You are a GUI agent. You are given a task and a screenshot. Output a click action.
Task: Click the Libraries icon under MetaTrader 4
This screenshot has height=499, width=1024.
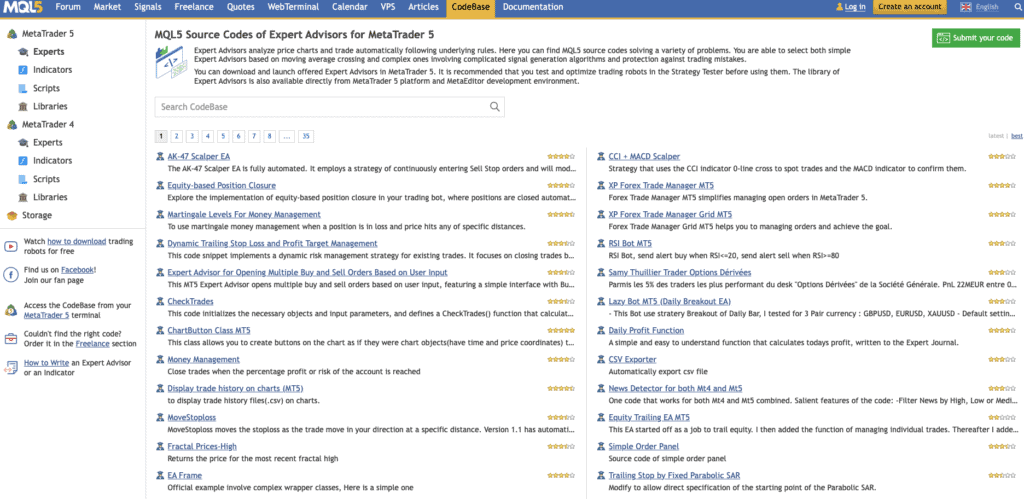[24, 197]
